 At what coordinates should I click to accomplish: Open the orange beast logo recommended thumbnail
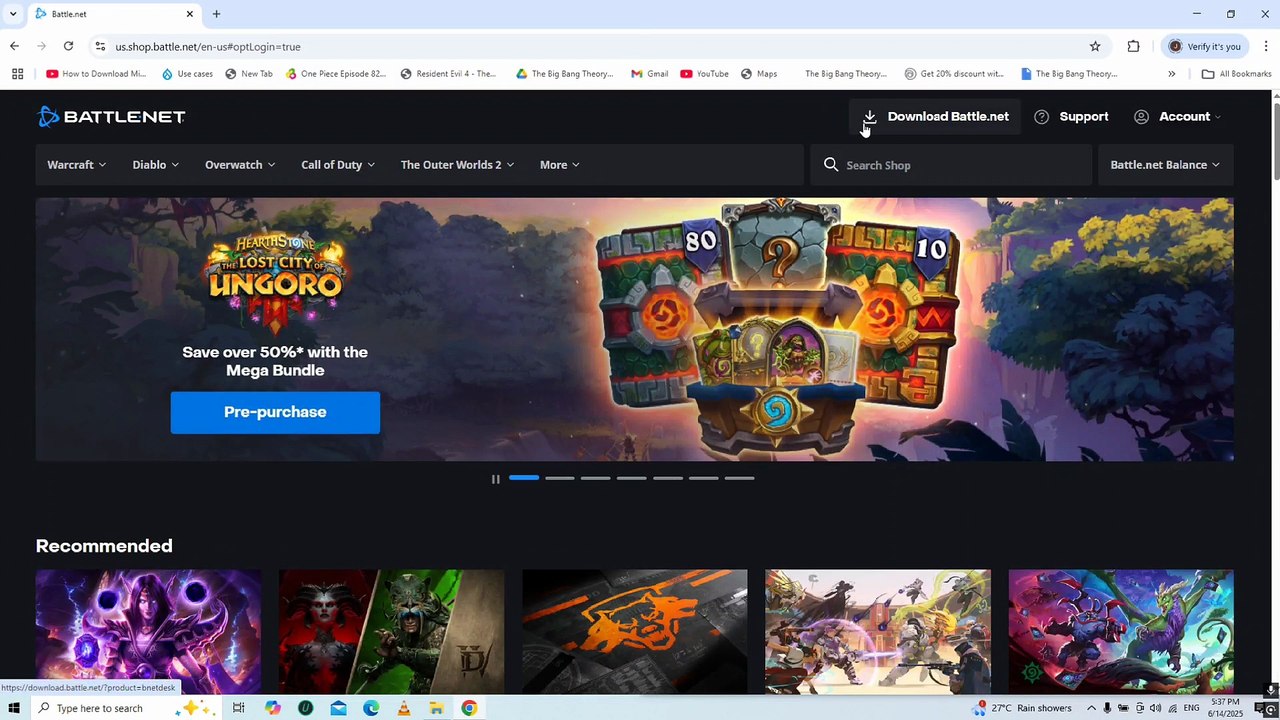pyautogui.click(x=635, y=632)
